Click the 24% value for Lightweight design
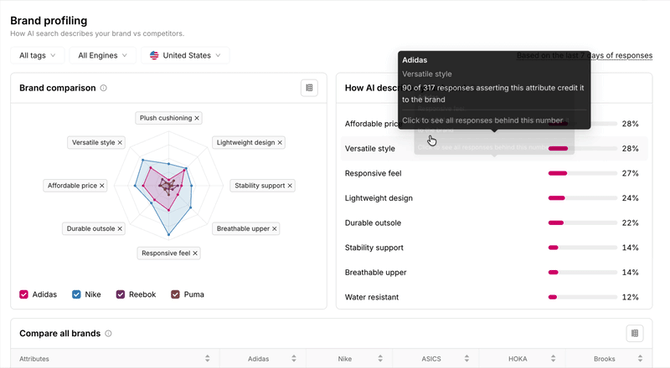This screenshot has width=670, height=368. pos(630,198)
